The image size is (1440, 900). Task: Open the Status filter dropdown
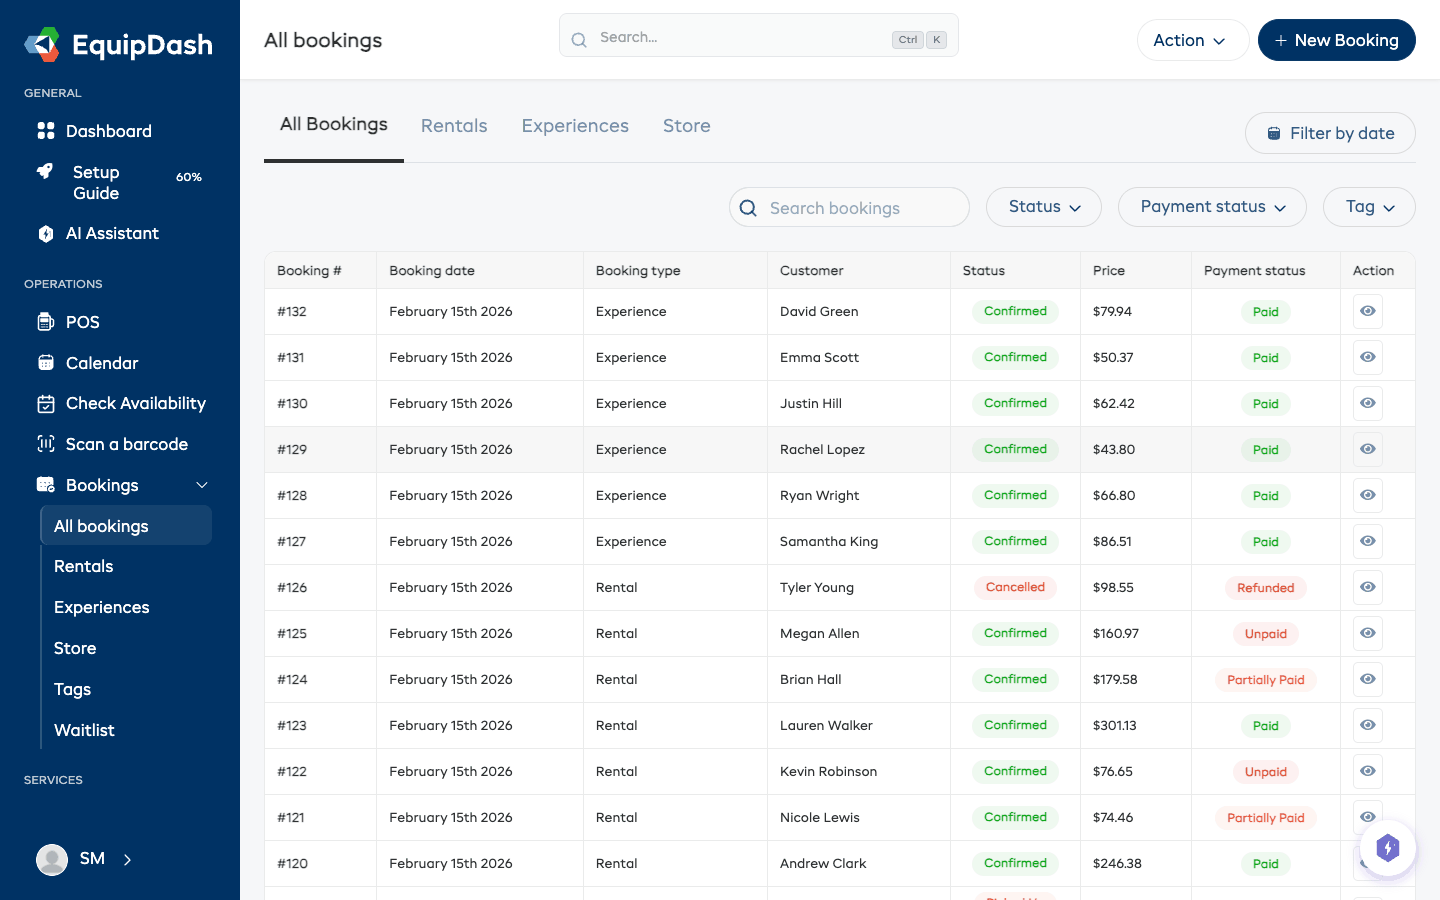click(1043, 207)
